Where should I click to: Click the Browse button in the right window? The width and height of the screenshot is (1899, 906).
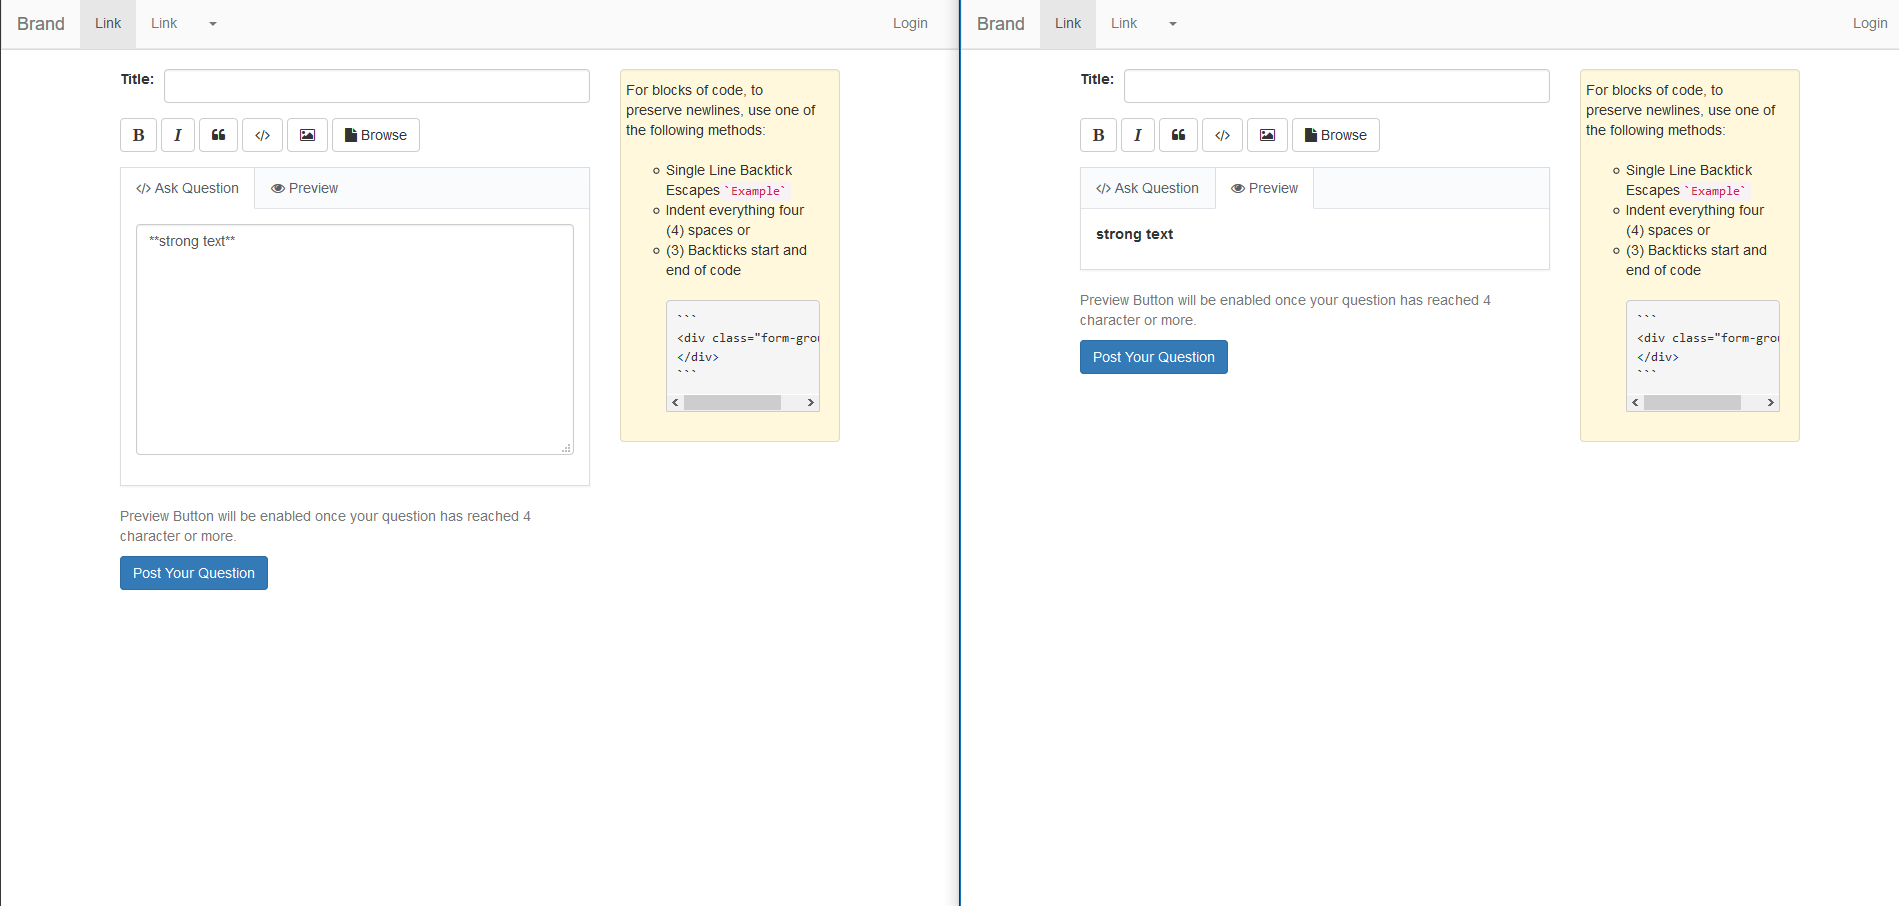click(x=1336, y=135)
